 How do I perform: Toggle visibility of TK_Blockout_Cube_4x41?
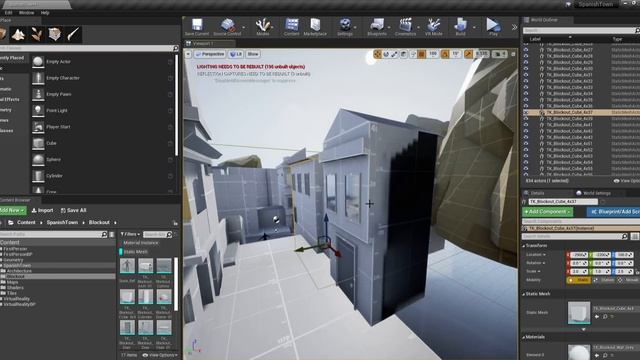pos(526,125)
